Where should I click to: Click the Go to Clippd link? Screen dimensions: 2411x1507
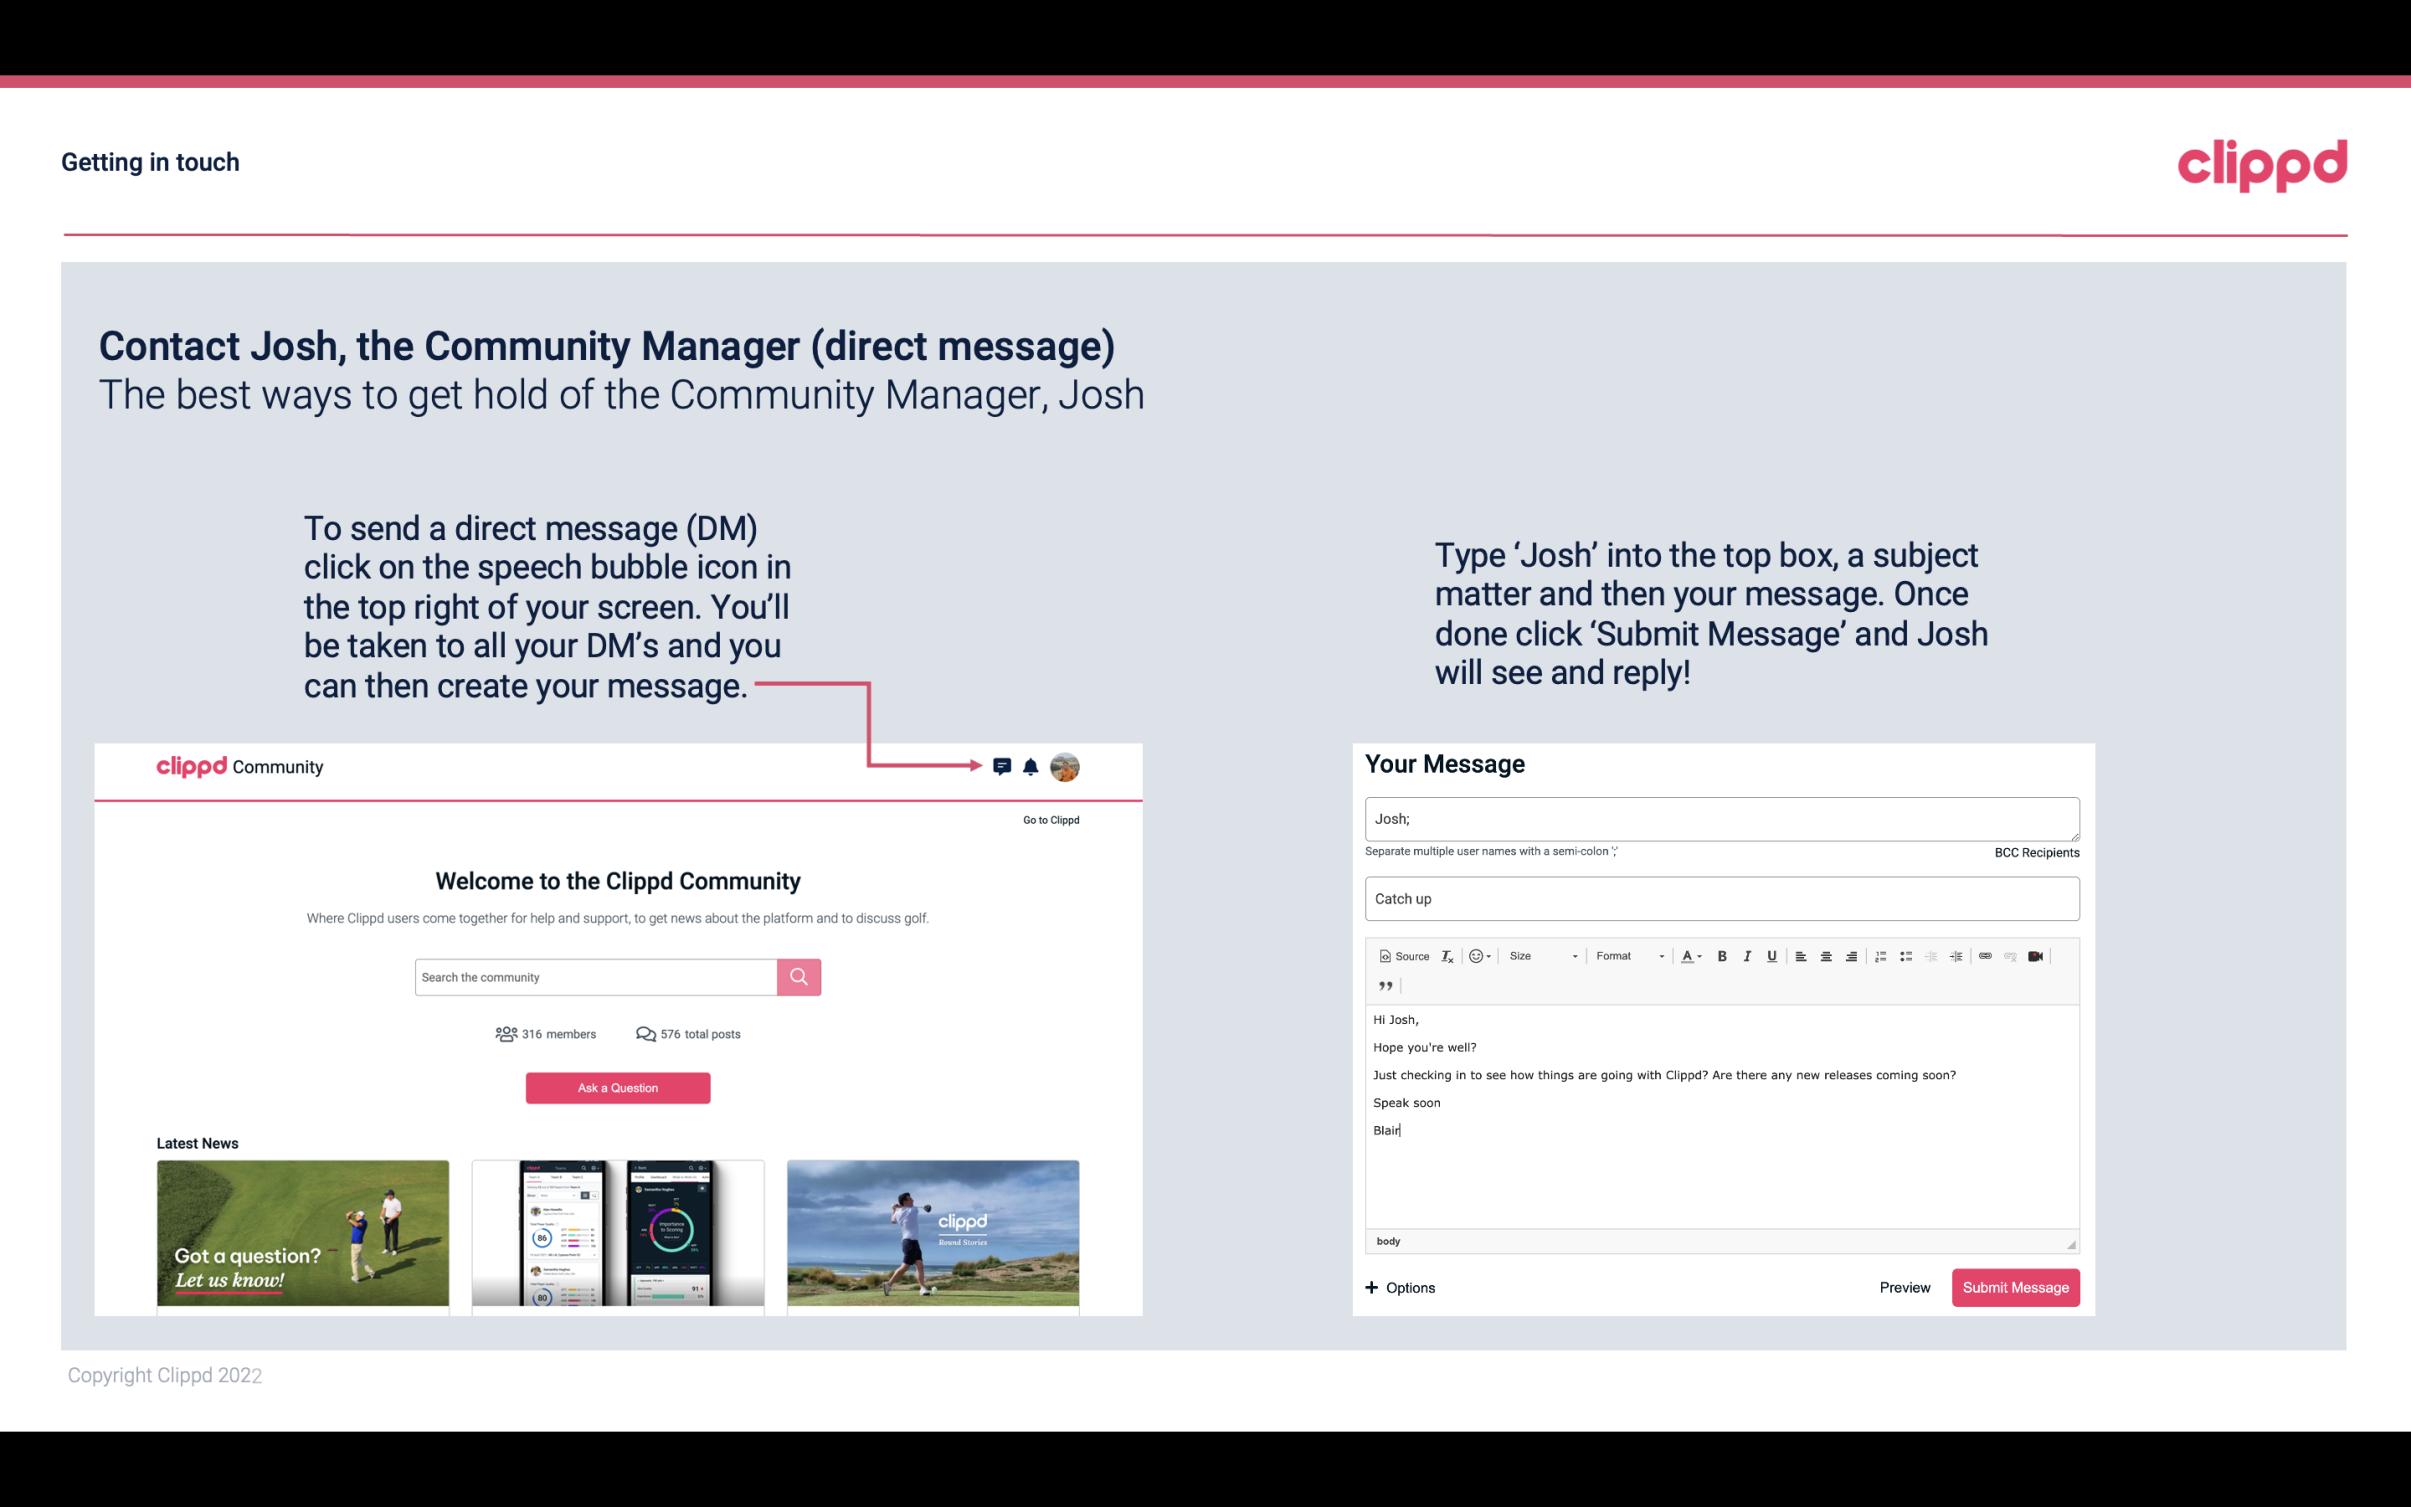click(1050, 819)
